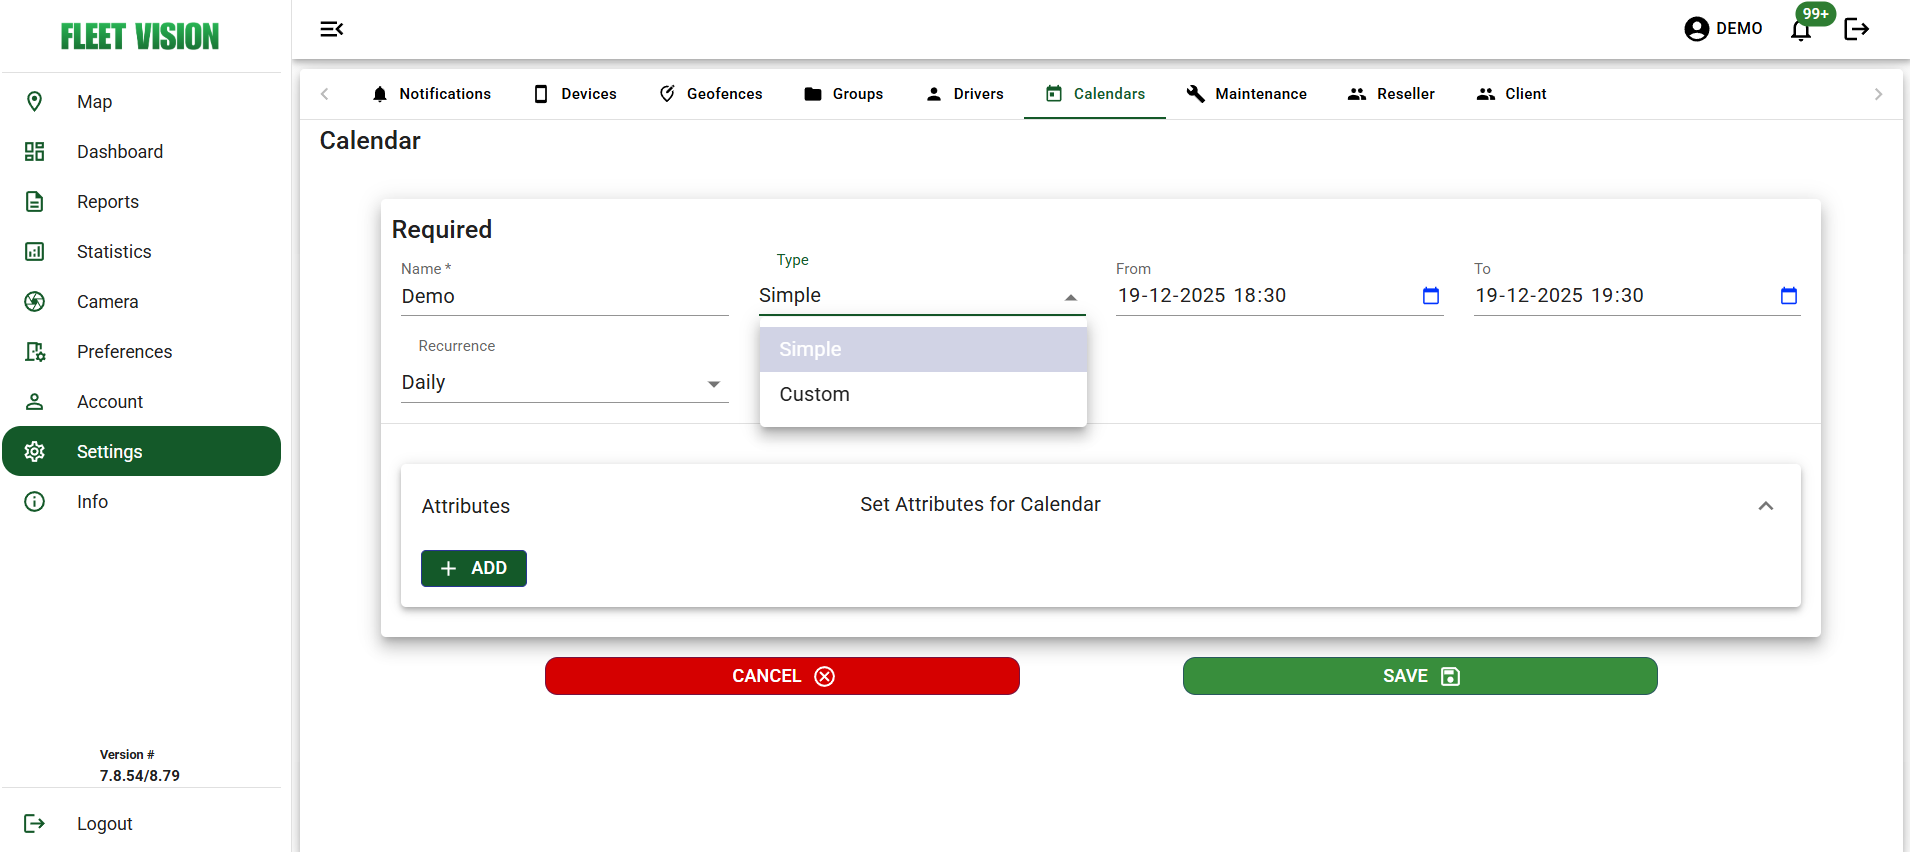1910x852 pixels.
Task: Click the Geofences tab icon
Action: click(667, 94)
